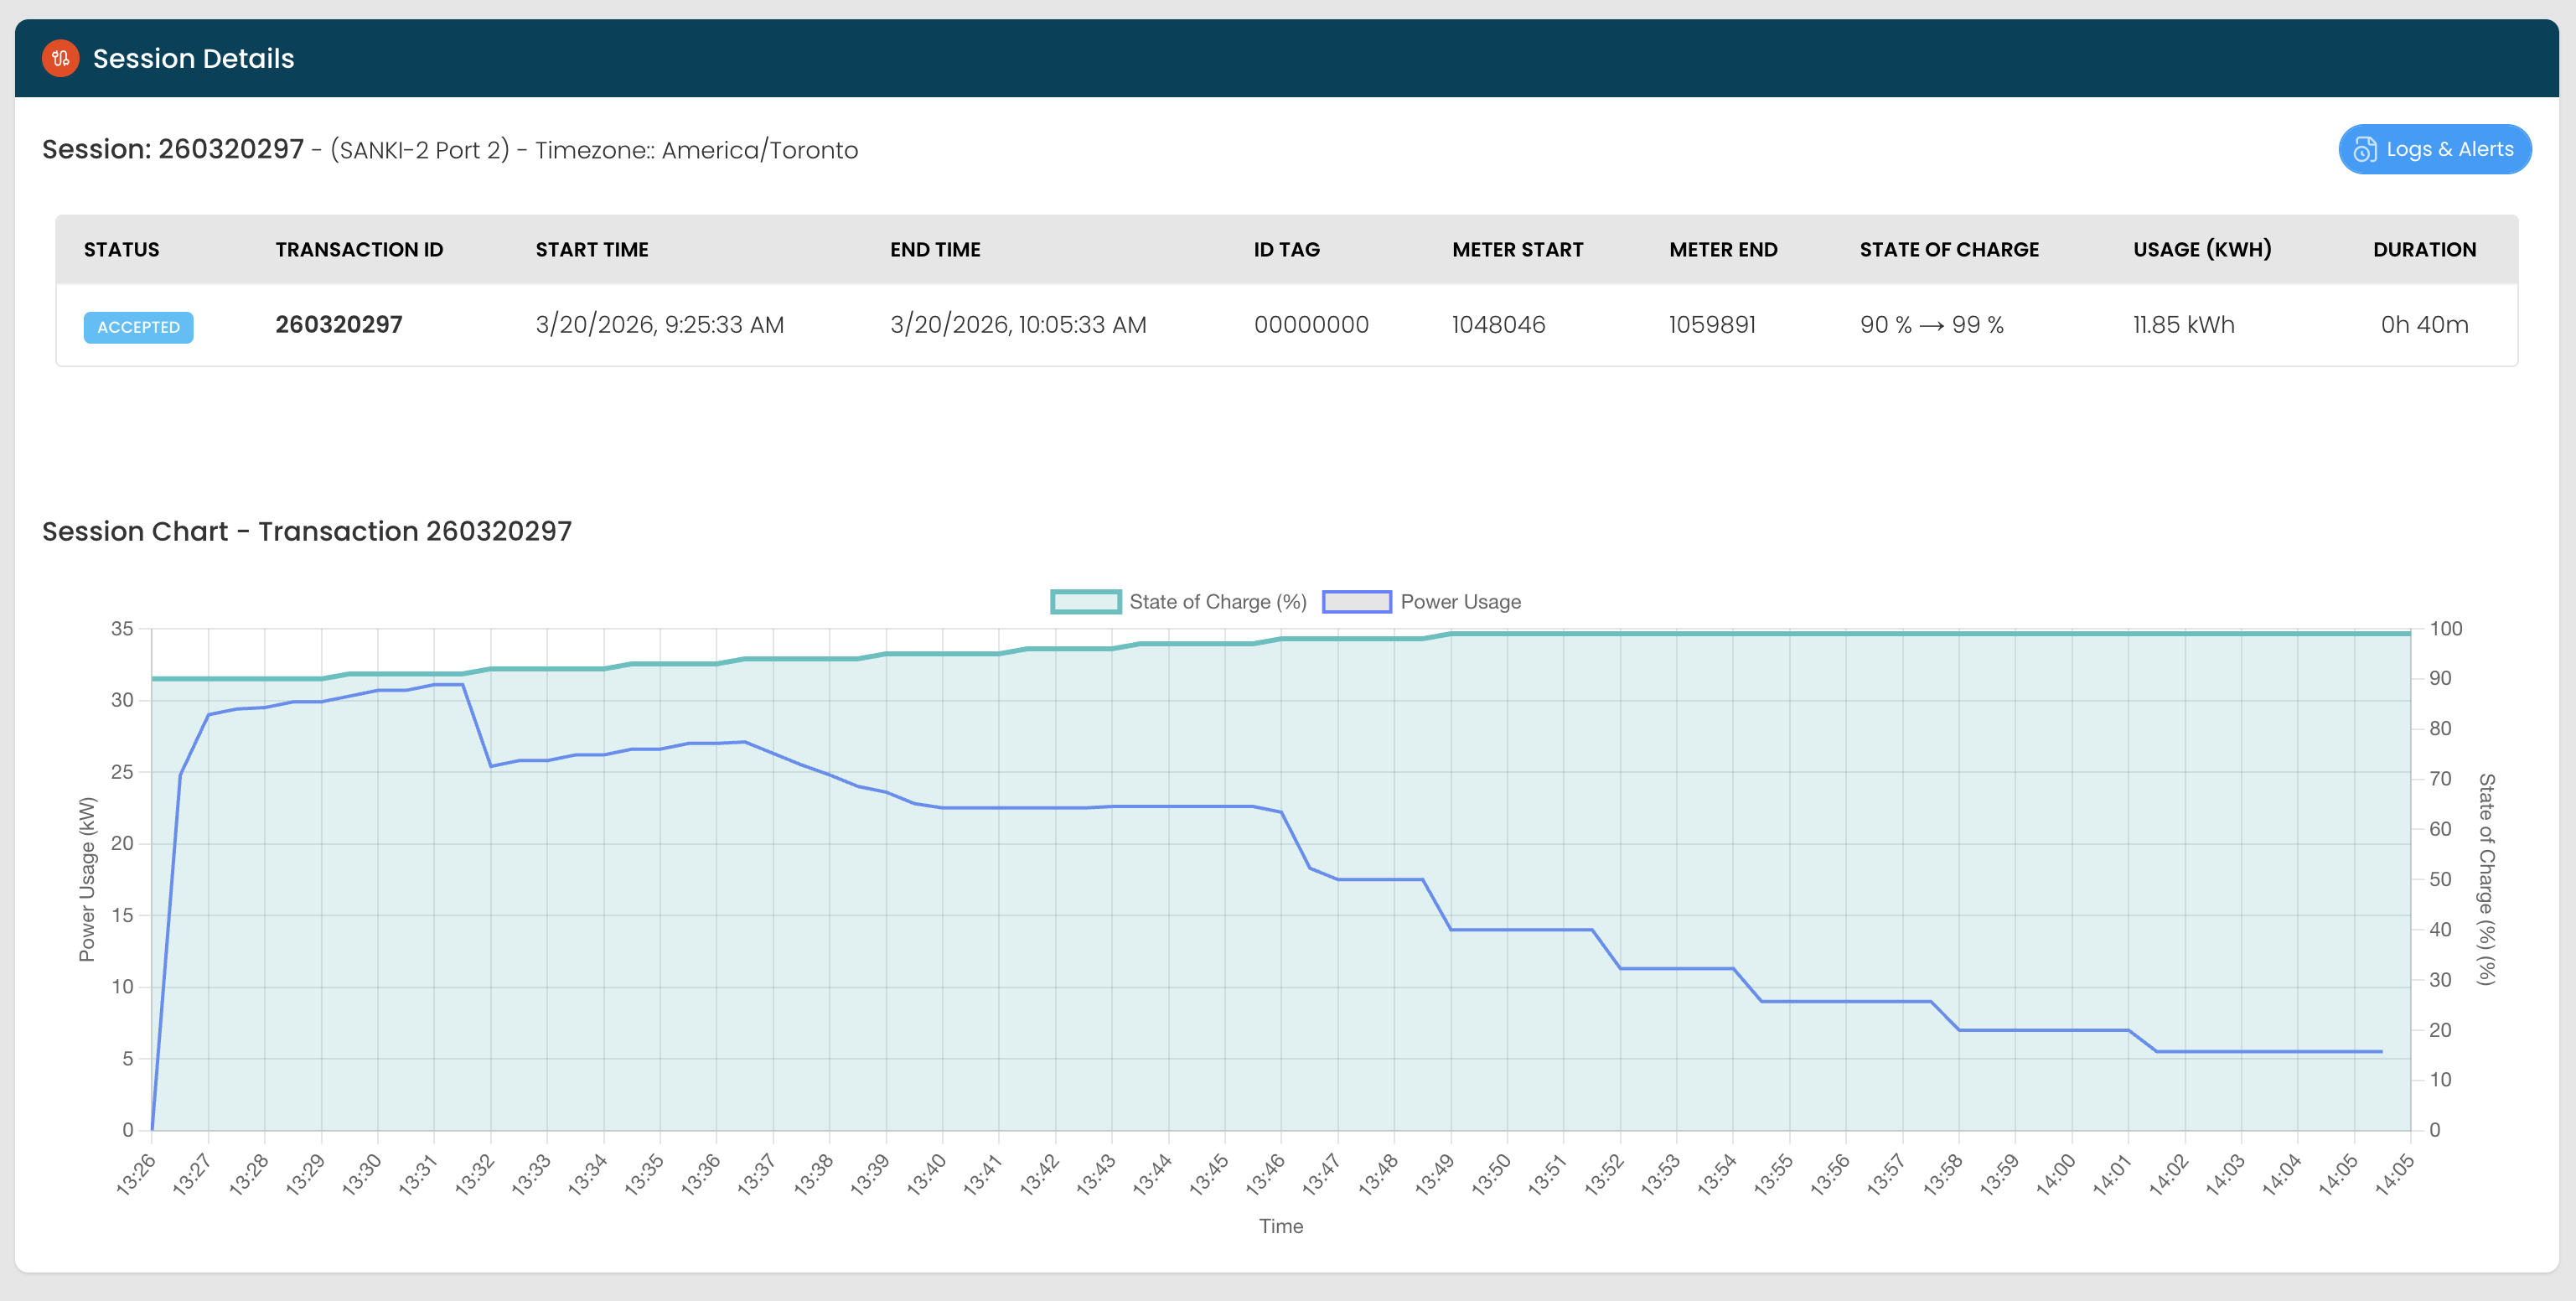Click the ACCEPTED status badge

point(138,327)
